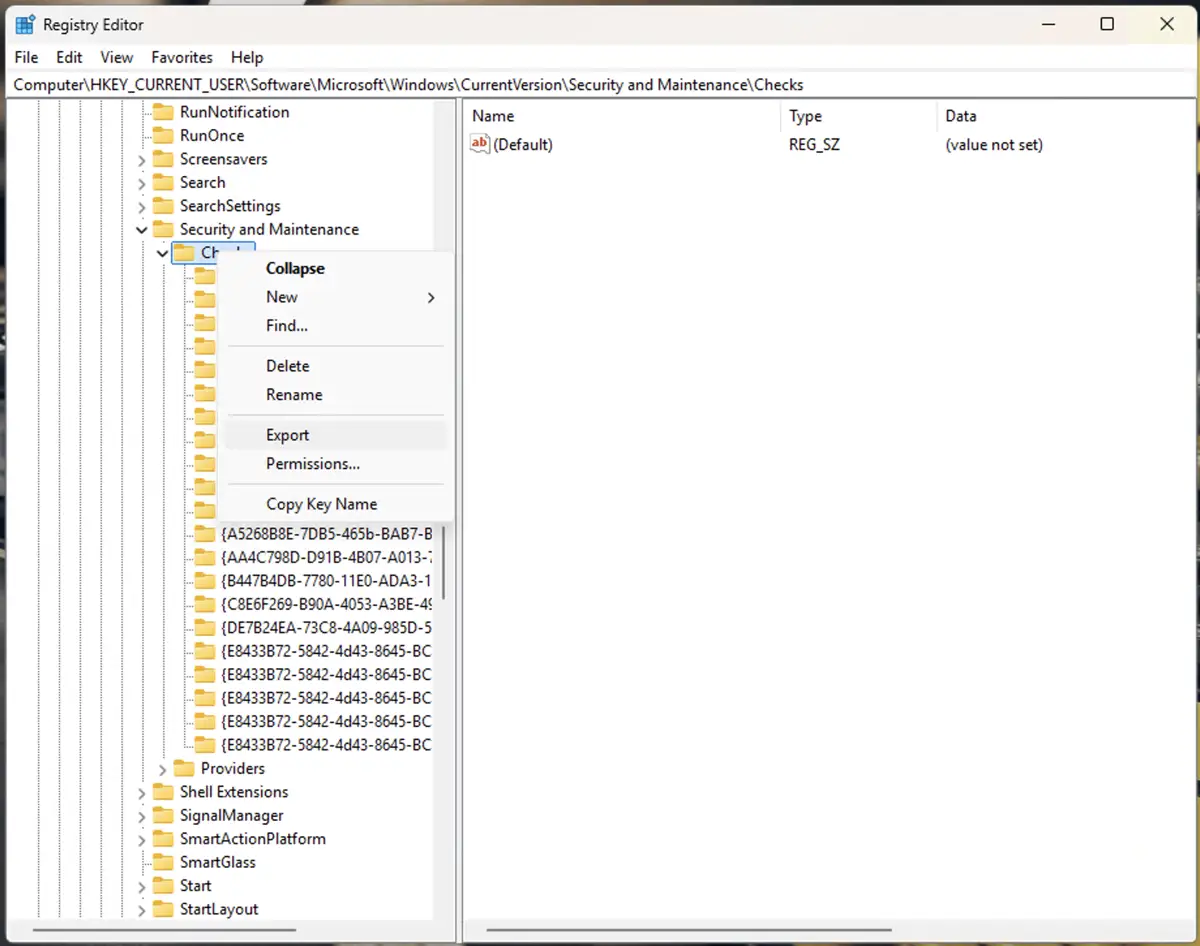Screen dimensions: 1200x946
Task: Expand the Shell Extensions key
Action: point(141,792)
